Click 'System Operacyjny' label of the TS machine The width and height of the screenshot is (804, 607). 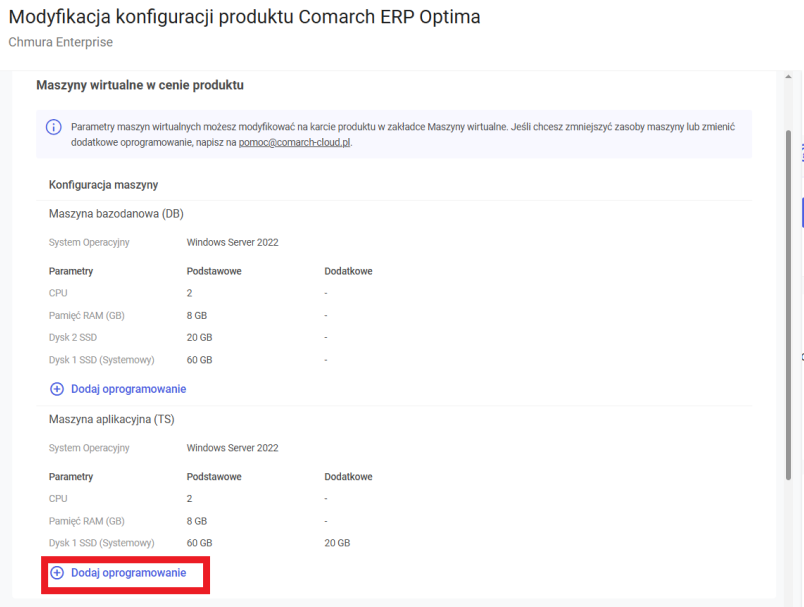pos(89,448)
